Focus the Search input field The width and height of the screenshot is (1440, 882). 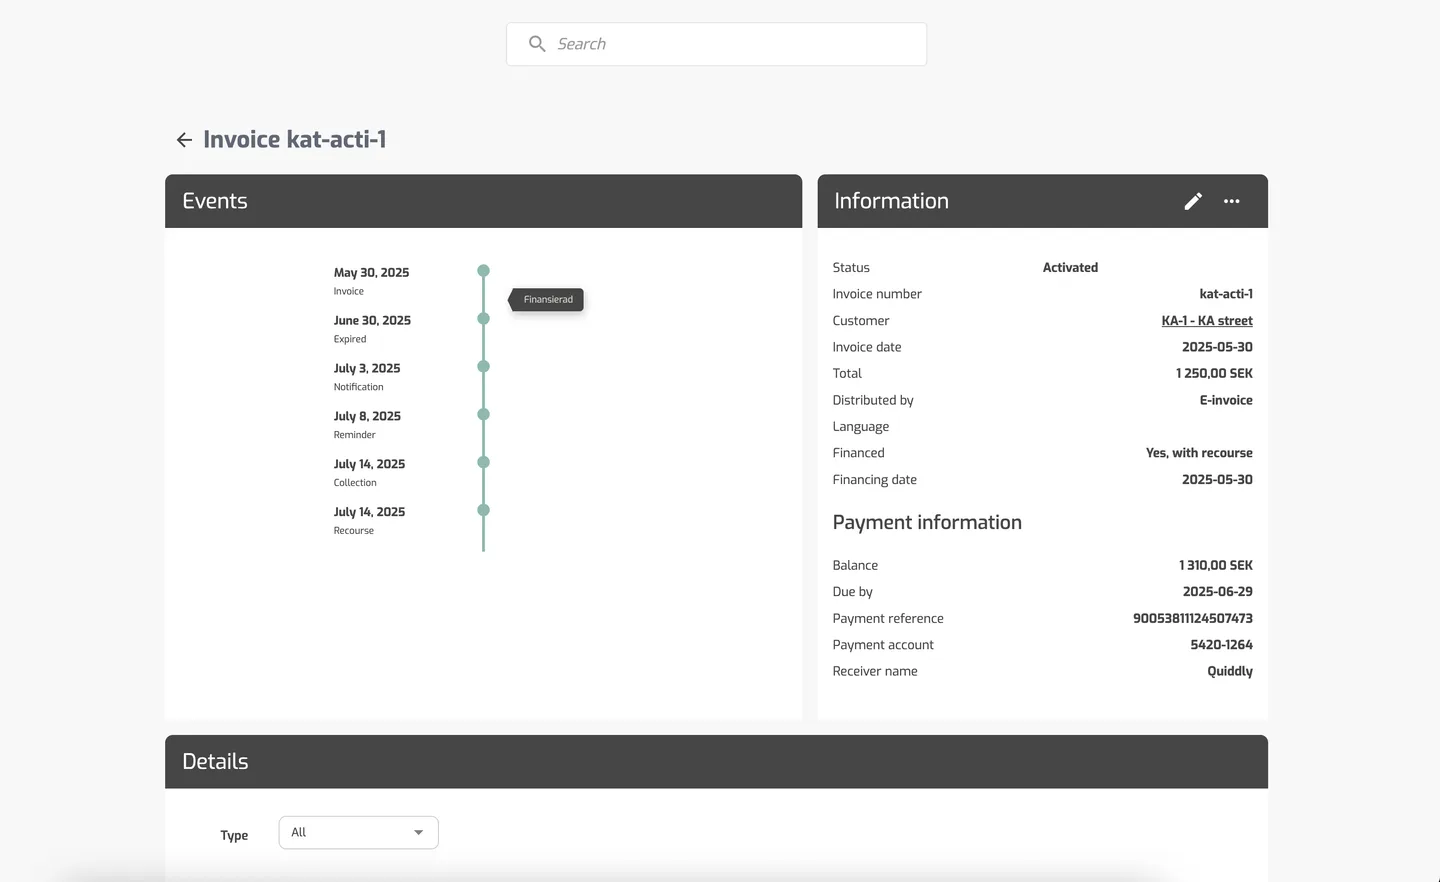(716, 44)
